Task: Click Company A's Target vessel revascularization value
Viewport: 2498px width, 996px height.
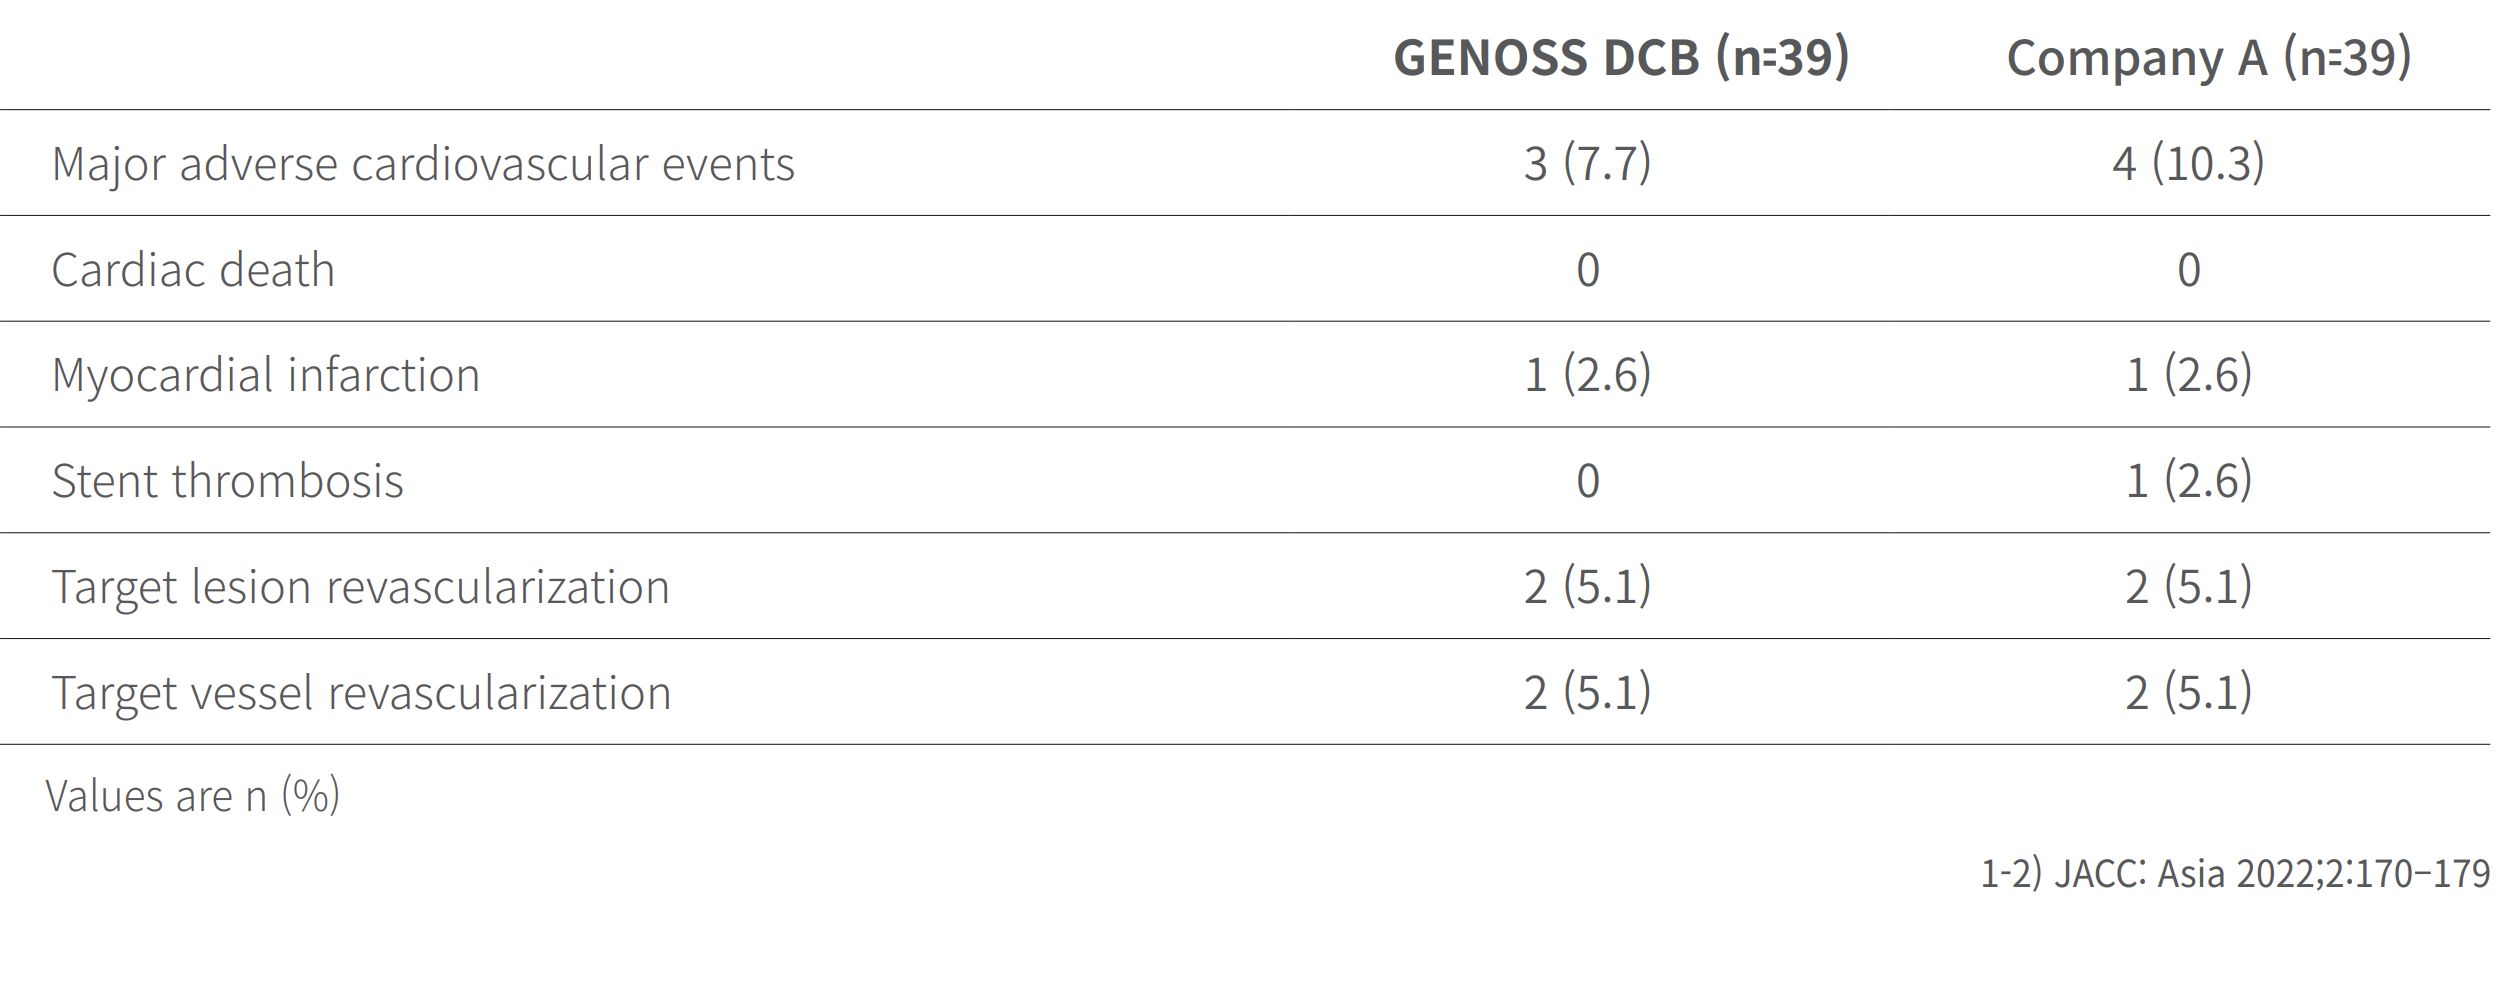Action: [x=2188, y=693]
